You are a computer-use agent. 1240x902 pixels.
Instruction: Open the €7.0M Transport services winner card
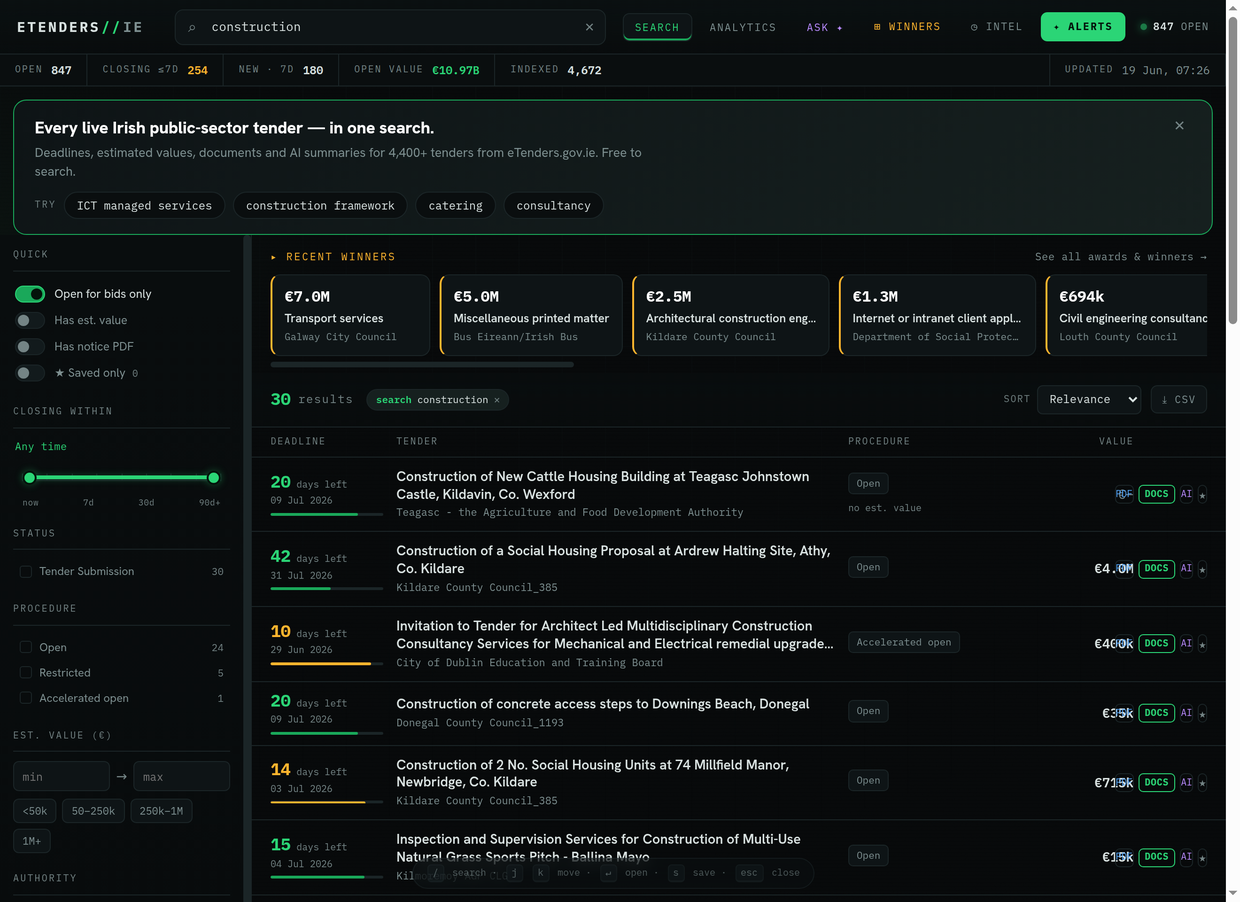(x=350, y=315)
